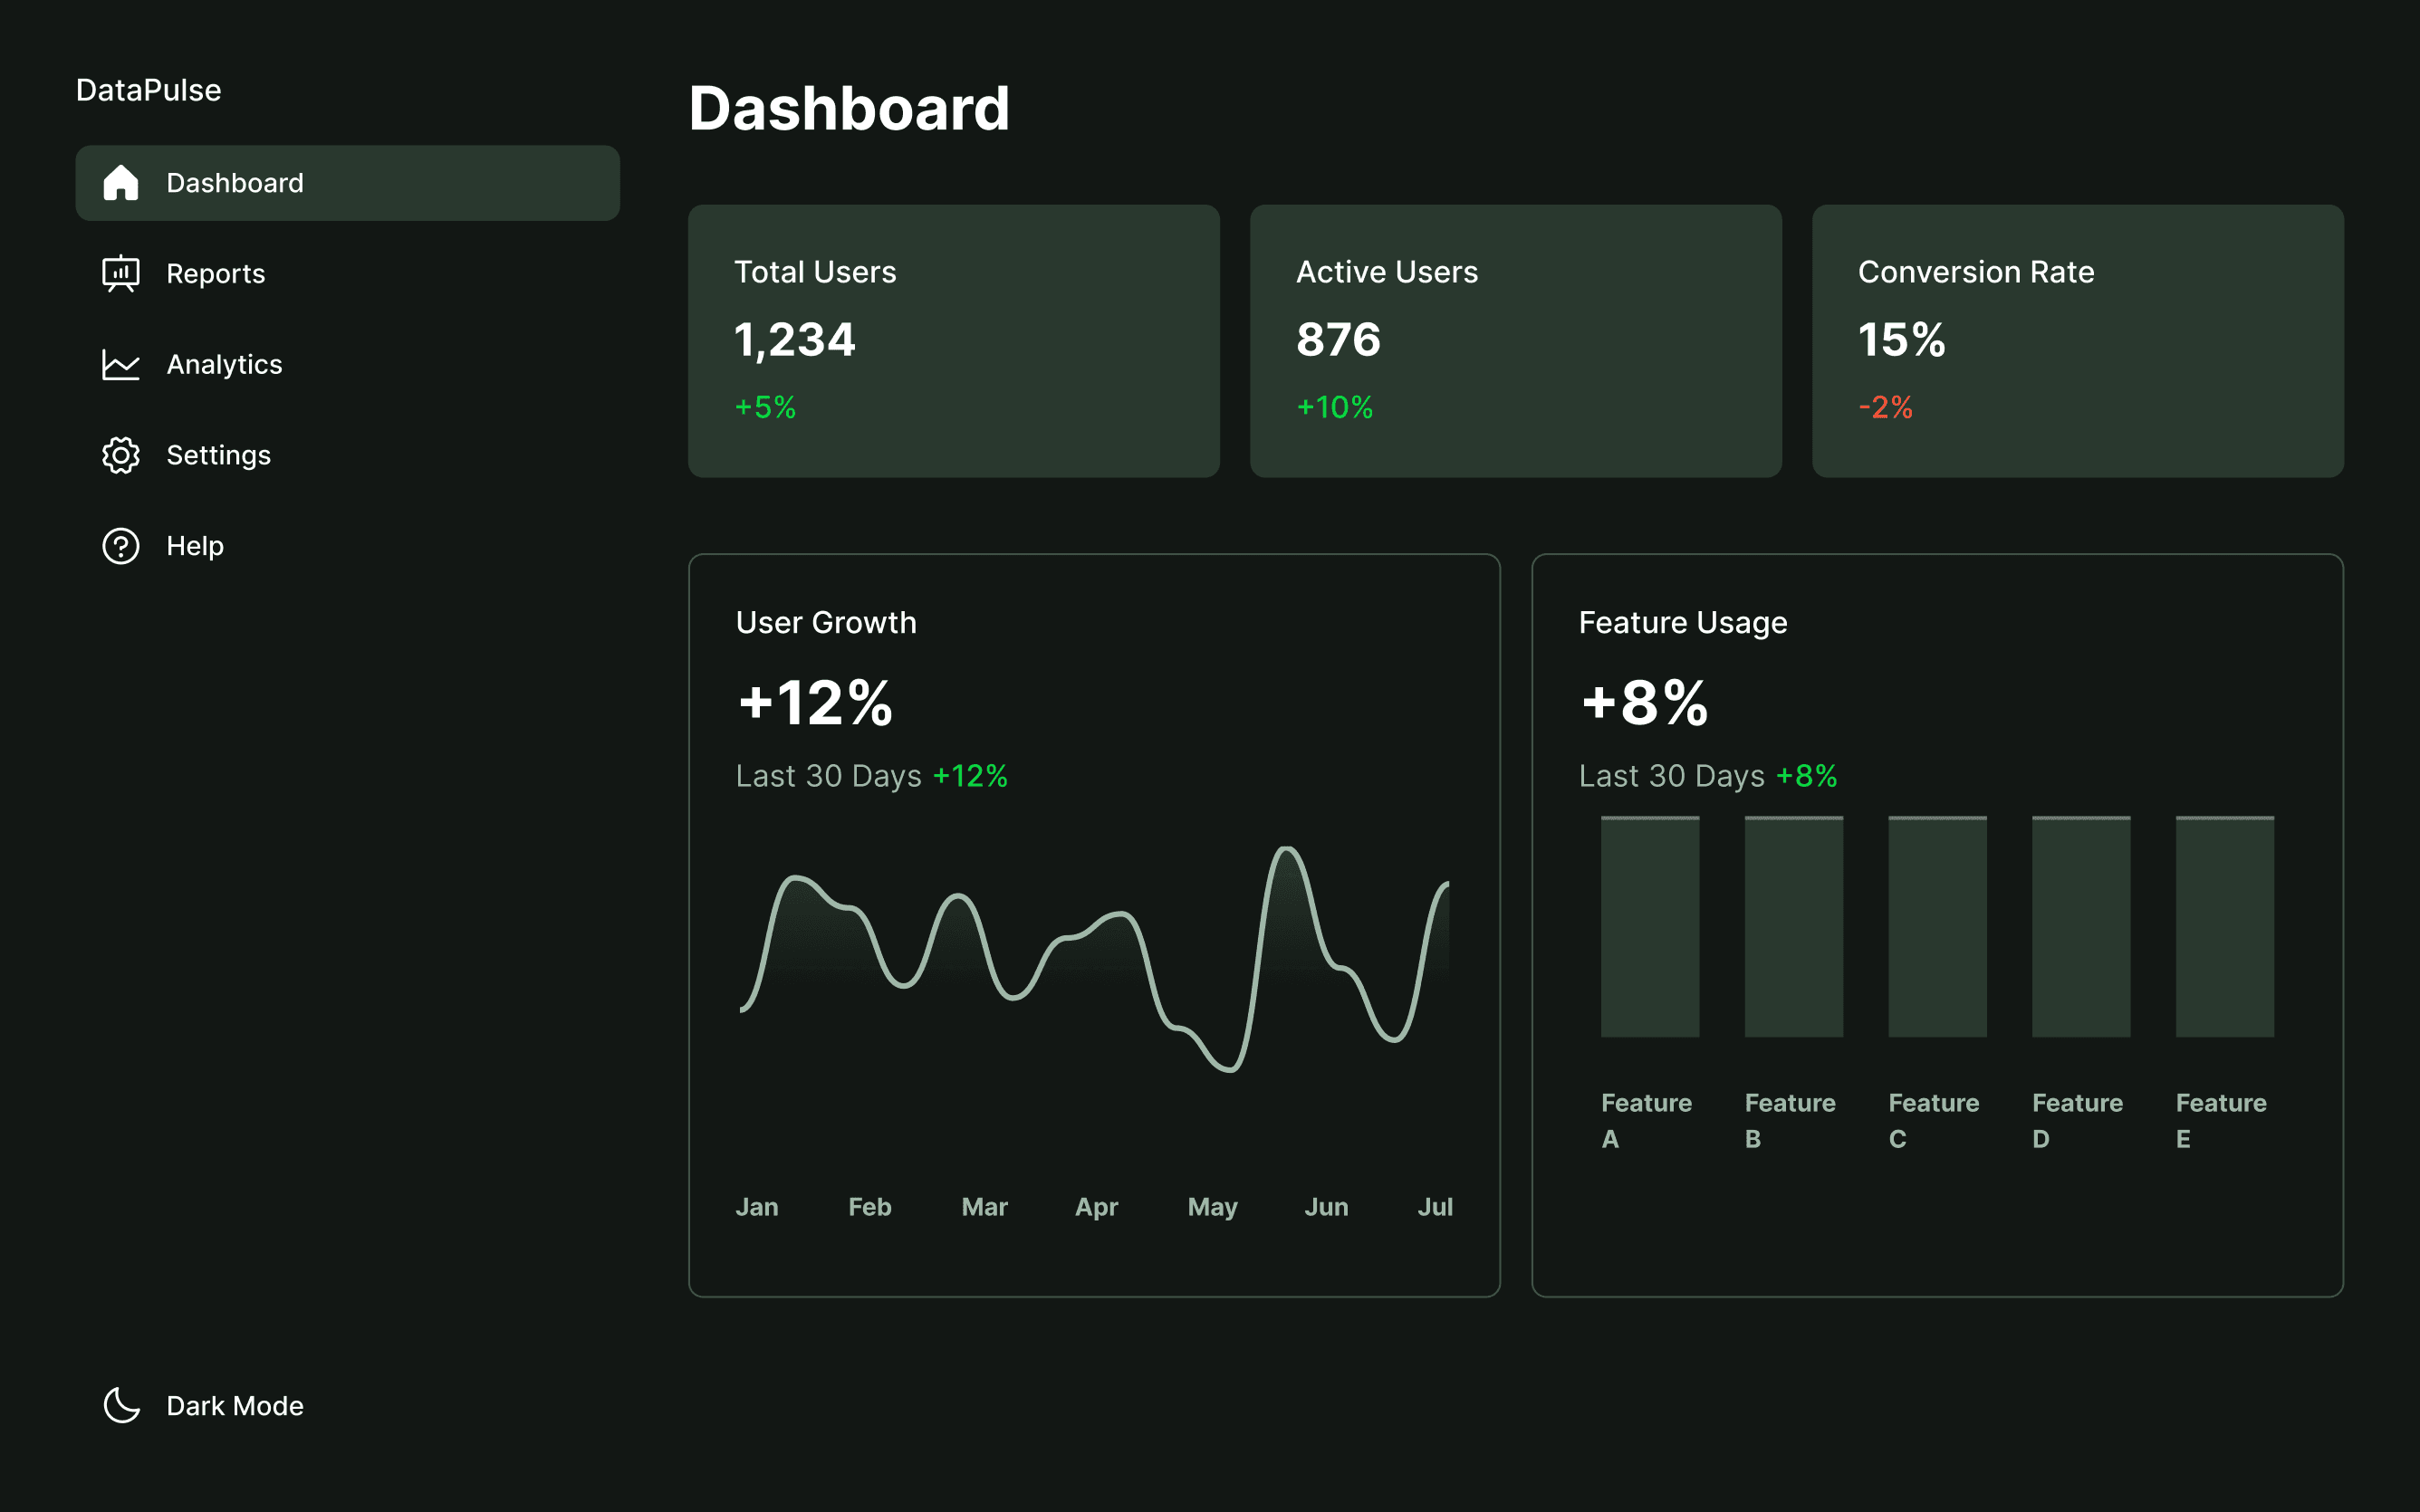
Task: Click the Help question mark icon
Action: (121, 546)
